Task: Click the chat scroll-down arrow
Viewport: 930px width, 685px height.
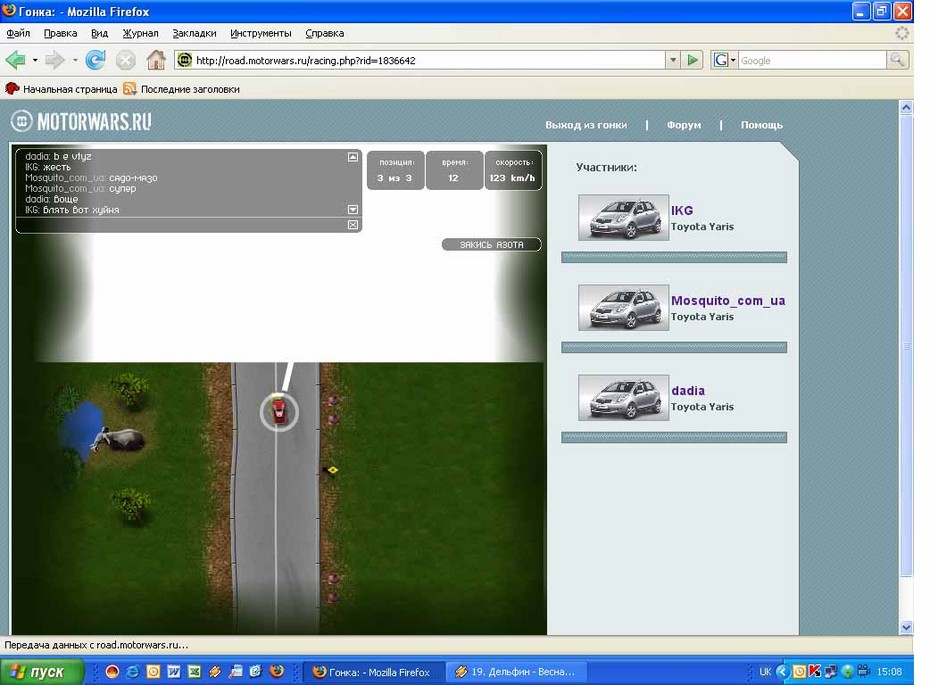Action: tap(353, 209)
